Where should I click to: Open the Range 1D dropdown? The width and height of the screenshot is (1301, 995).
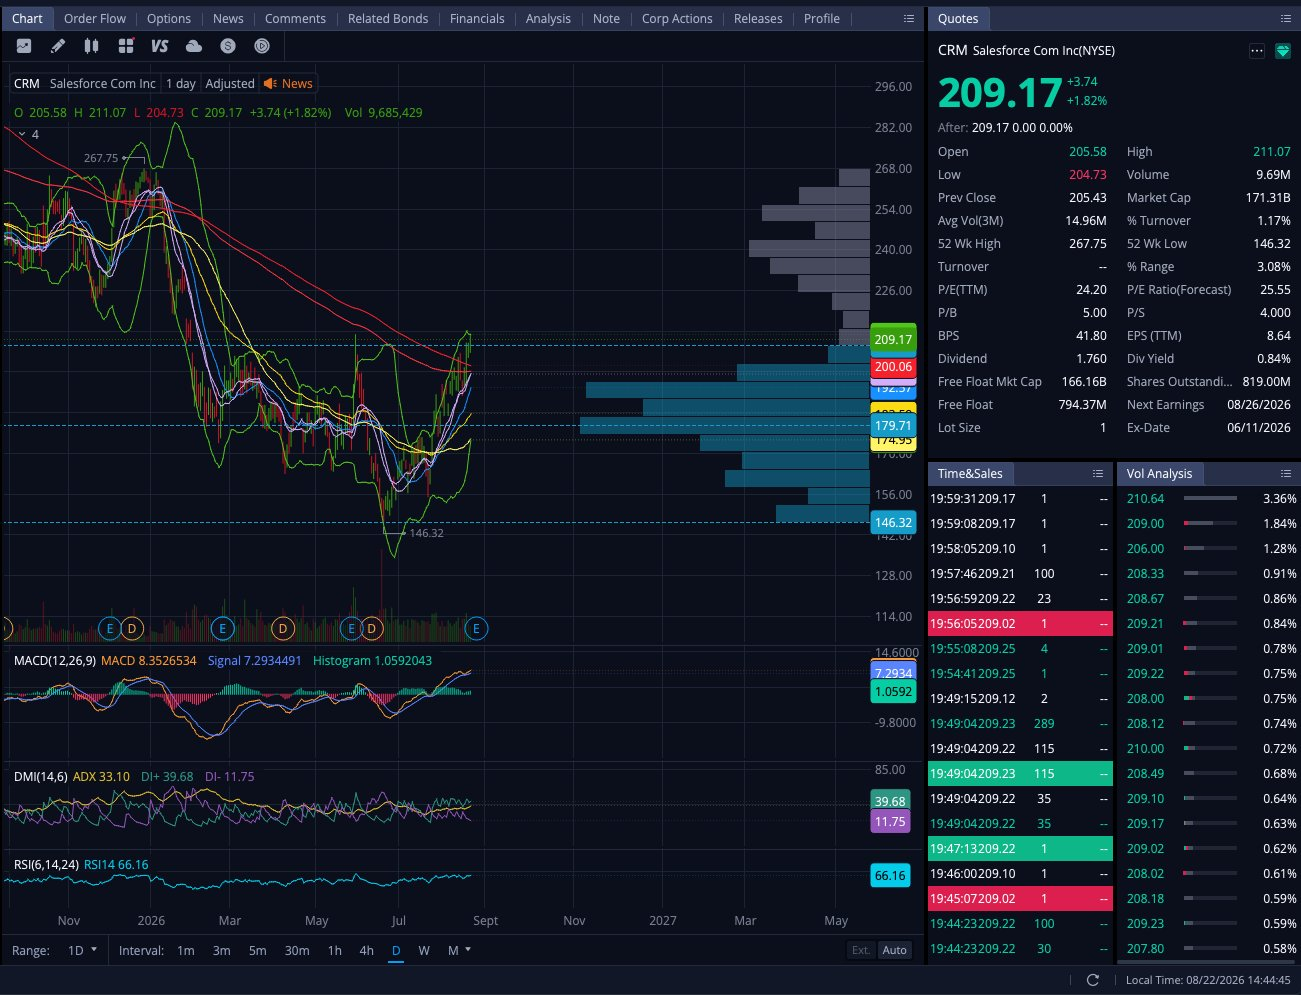[x=83, y=950]
